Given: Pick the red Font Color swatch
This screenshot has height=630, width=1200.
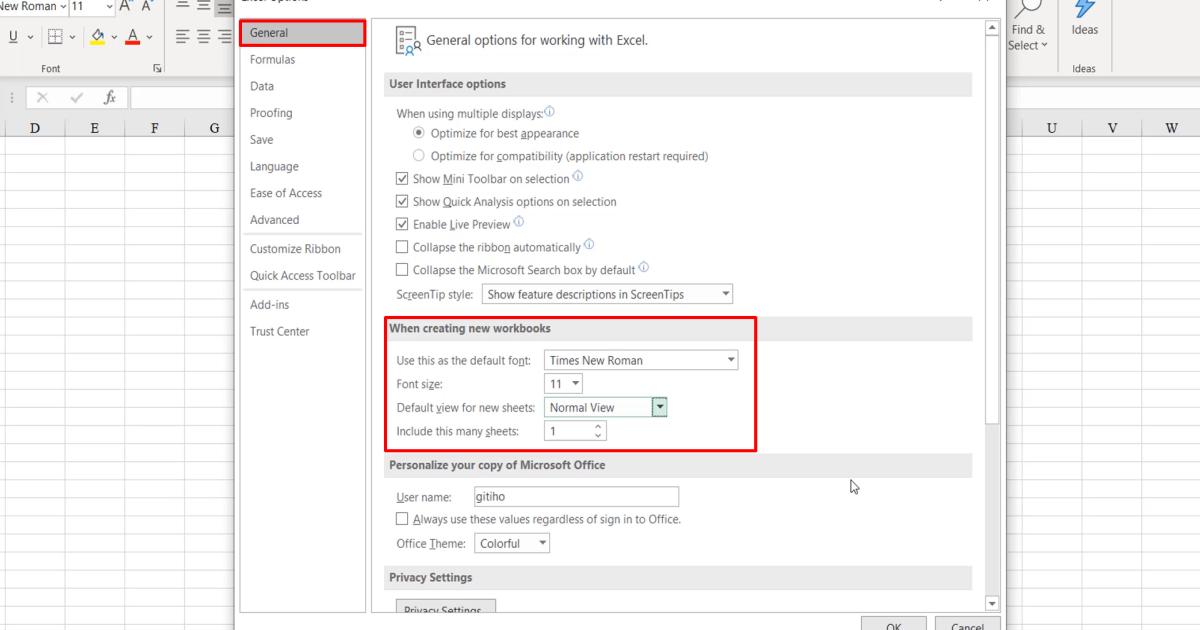Looking at the screenshot, I should click(133, 36).
